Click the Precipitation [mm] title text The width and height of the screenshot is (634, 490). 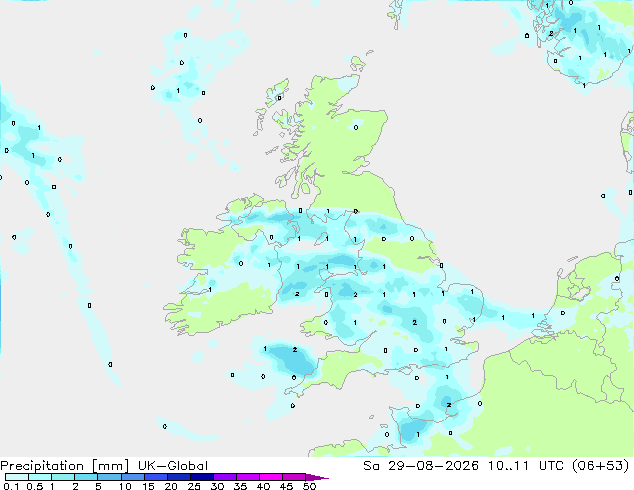pyautogui.click(x=65, y=466)
